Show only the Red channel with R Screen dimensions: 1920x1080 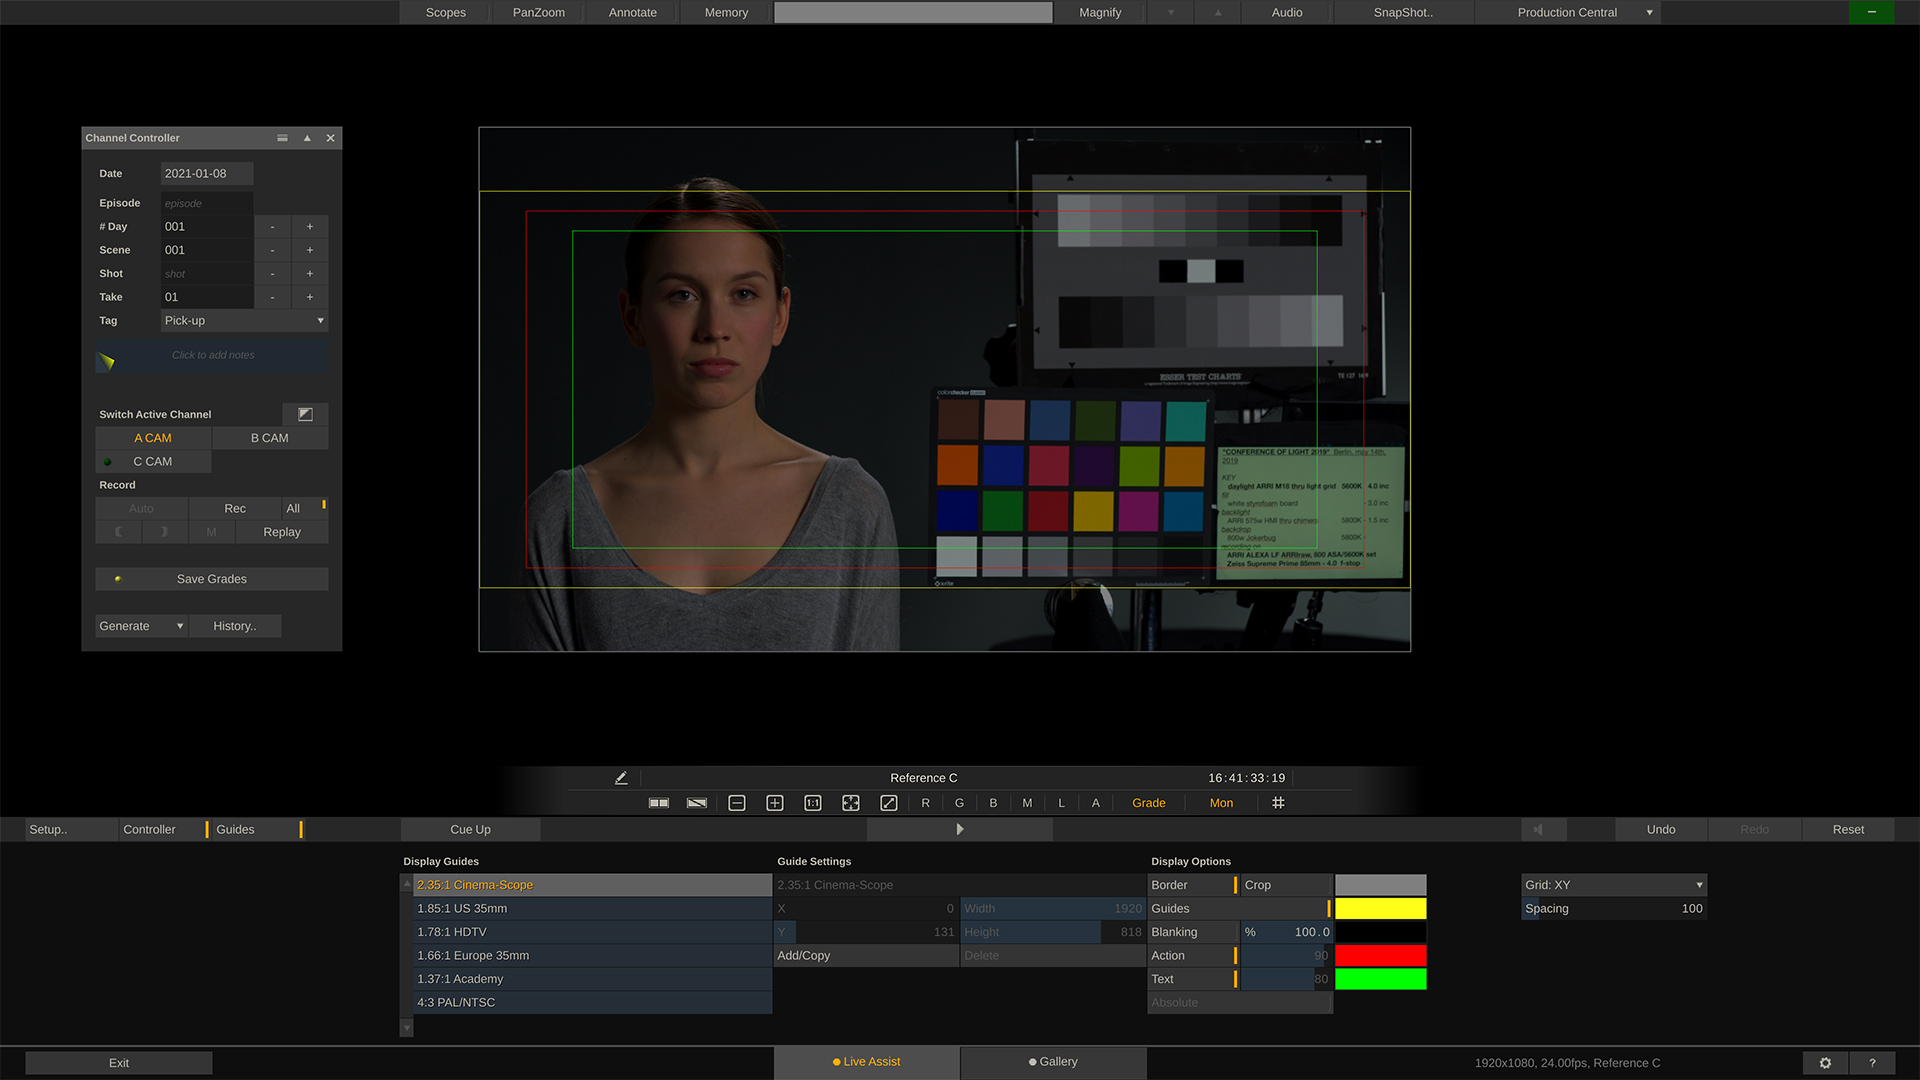pos(925,802)
